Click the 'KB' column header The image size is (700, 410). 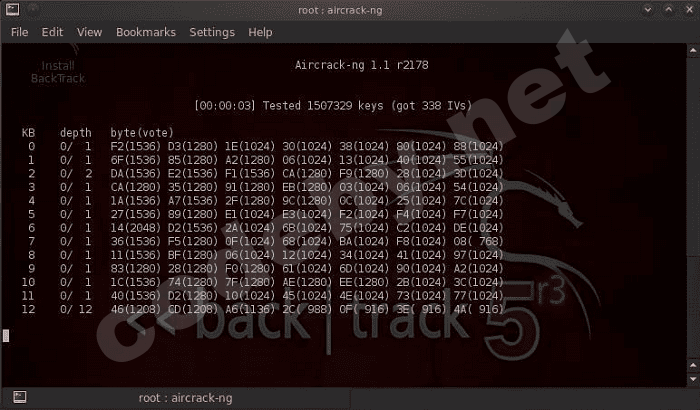tap(28, 133)
